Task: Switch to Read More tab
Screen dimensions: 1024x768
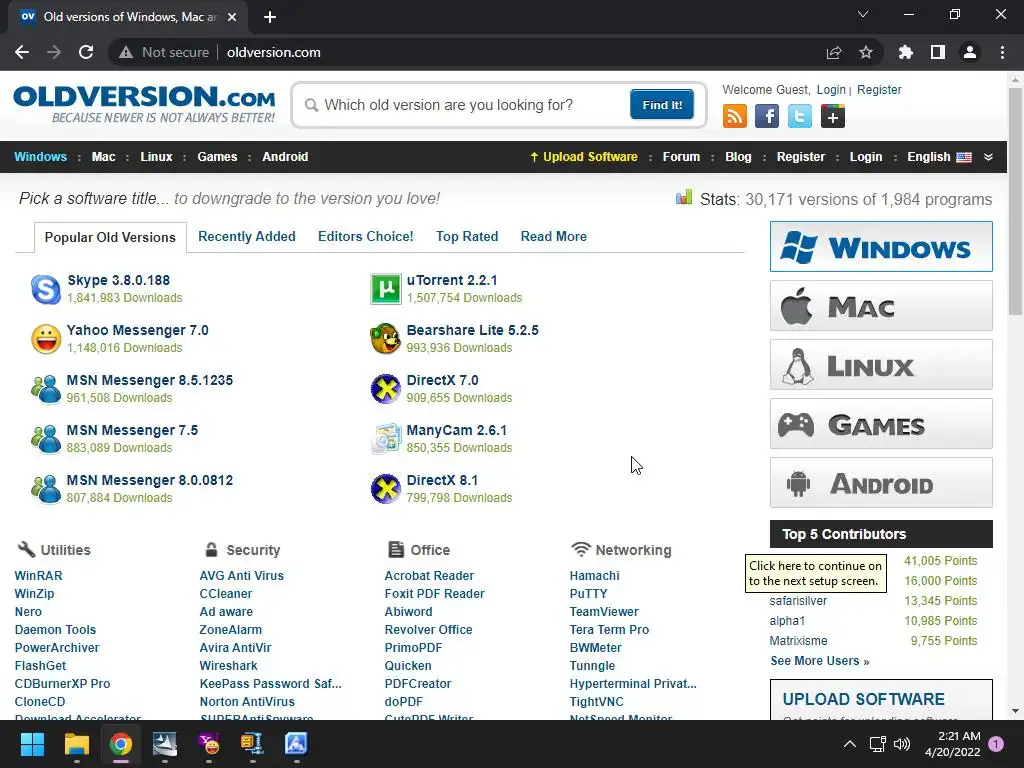Action: pyautogui.click(x=554, y=236)
